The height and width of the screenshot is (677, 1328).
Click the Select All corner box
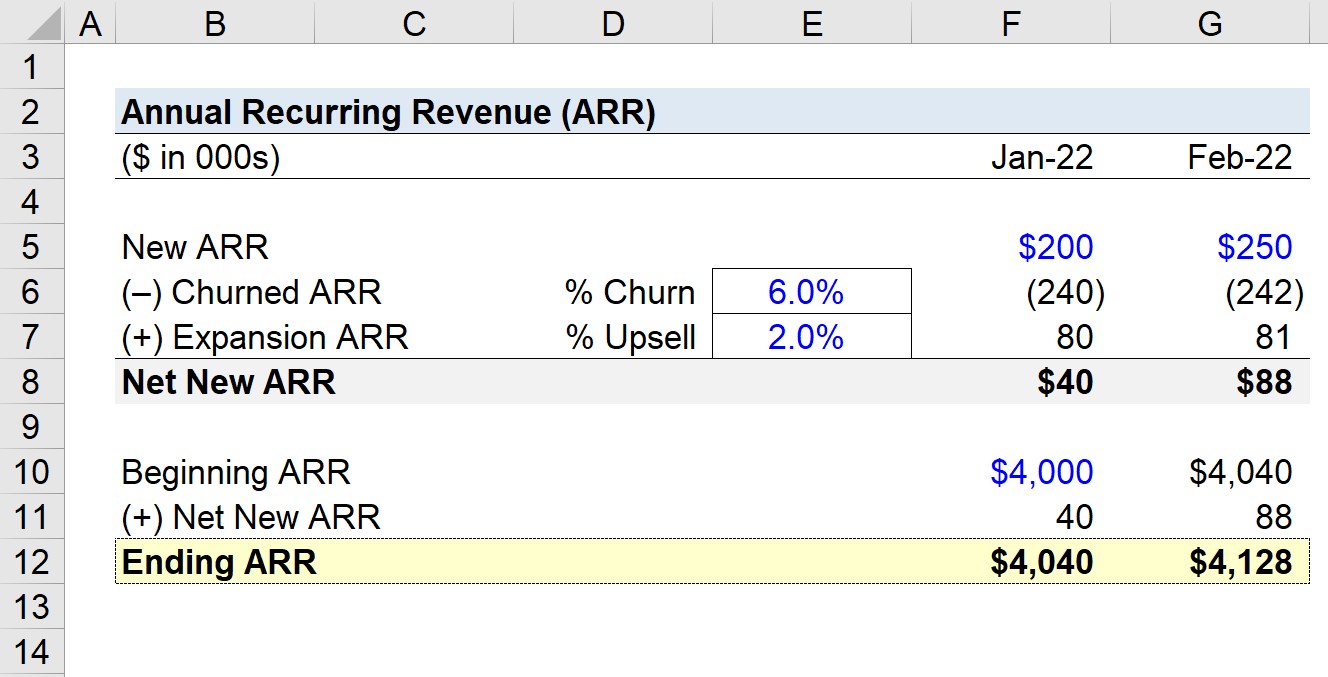(x=32, y=23)
